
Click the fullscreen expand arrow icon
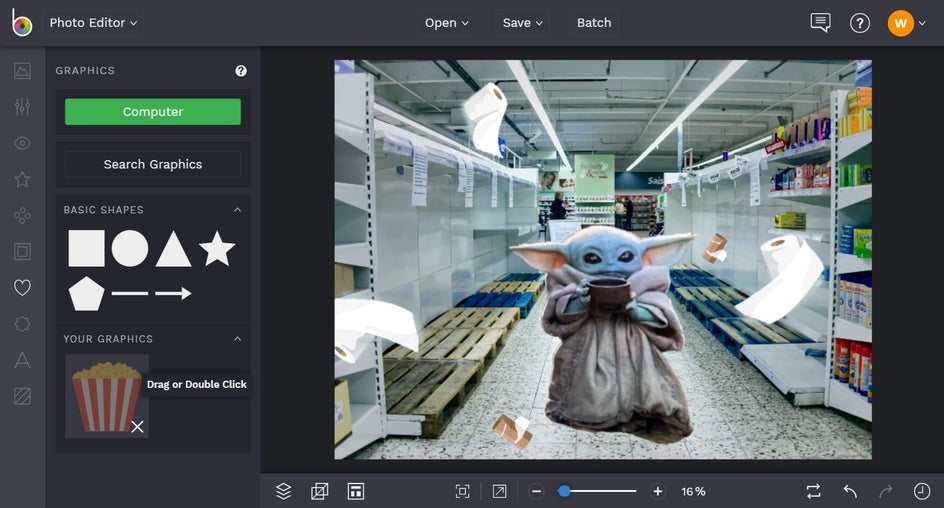pos(499,492)
